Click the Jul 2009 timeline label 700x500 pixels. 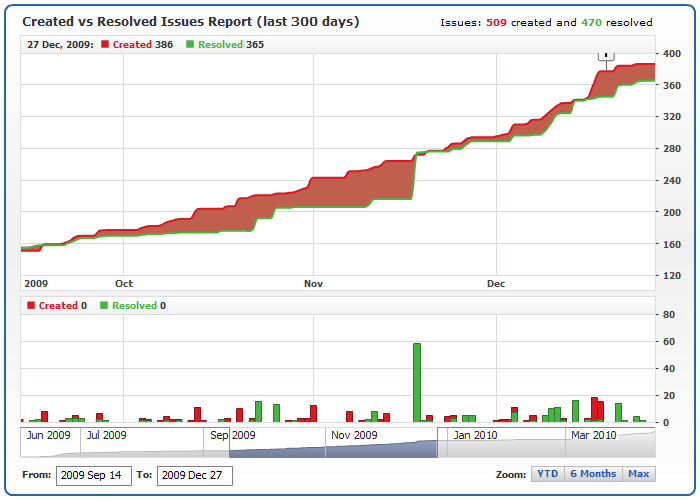(x=106, y=435)
